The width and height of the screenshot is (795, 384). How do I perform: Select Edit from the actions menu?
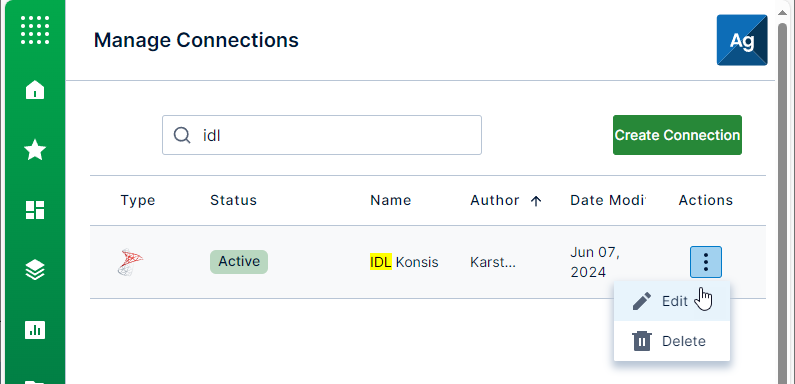coord(672,301)
